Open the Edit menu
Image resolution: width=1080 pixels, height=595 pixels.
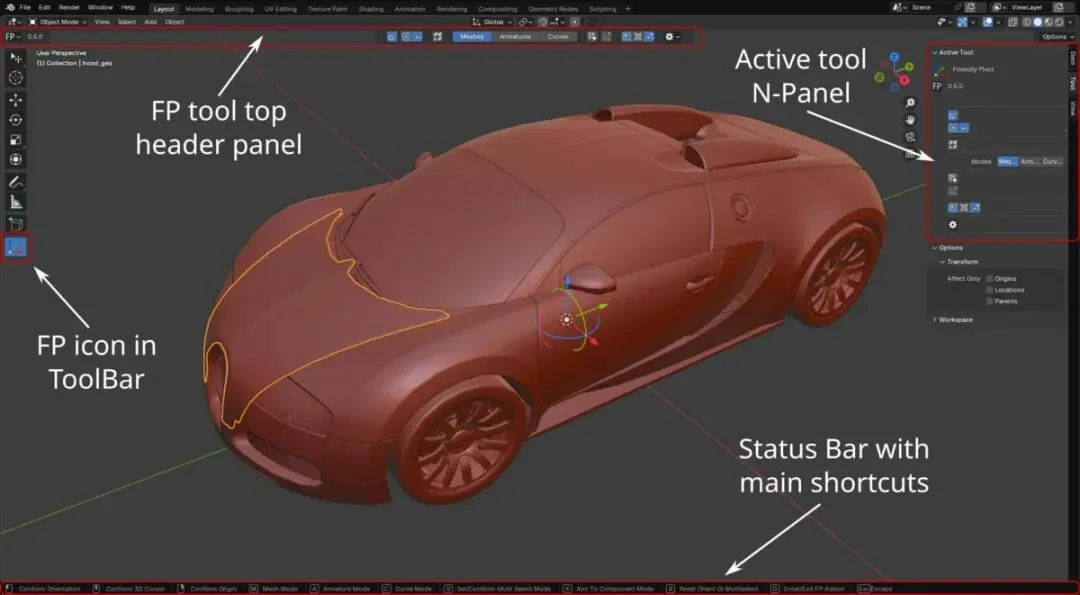44,8
